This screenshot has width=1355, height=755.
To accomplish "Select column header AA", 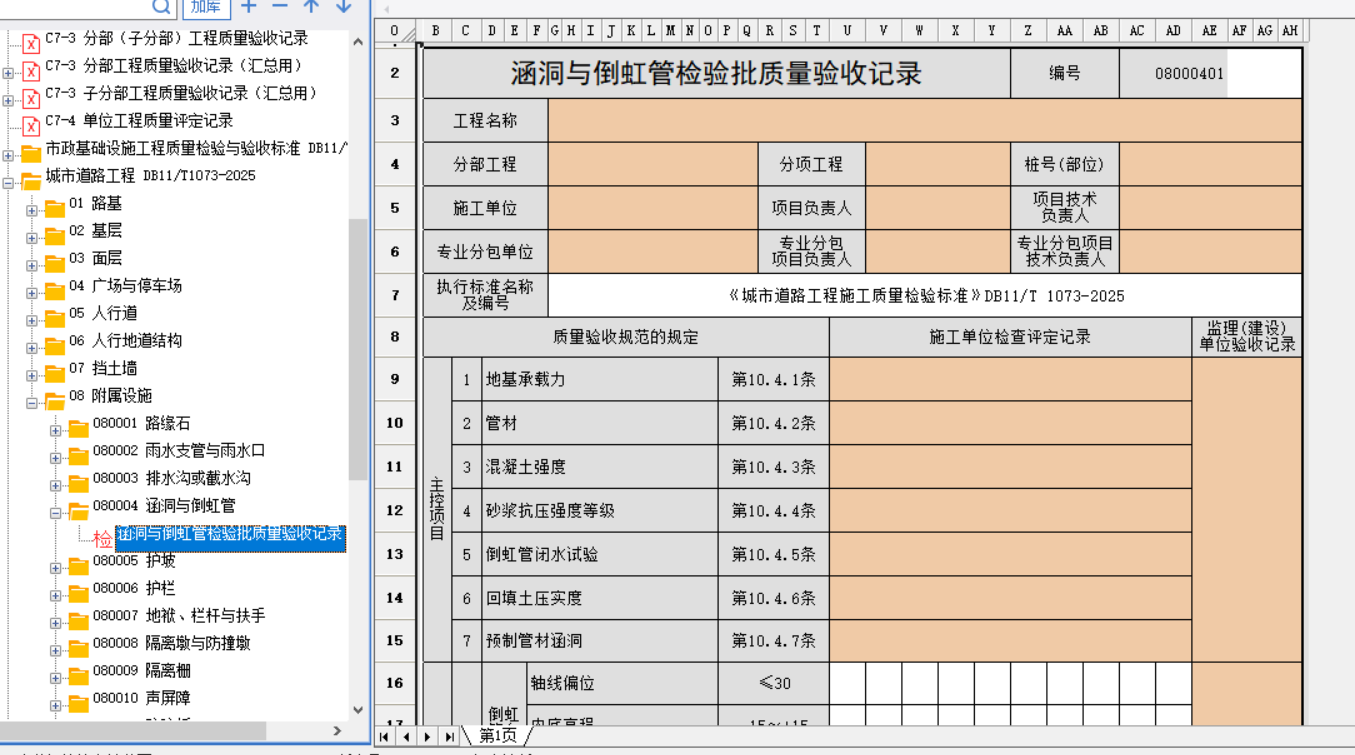I will click(1064, 31).
